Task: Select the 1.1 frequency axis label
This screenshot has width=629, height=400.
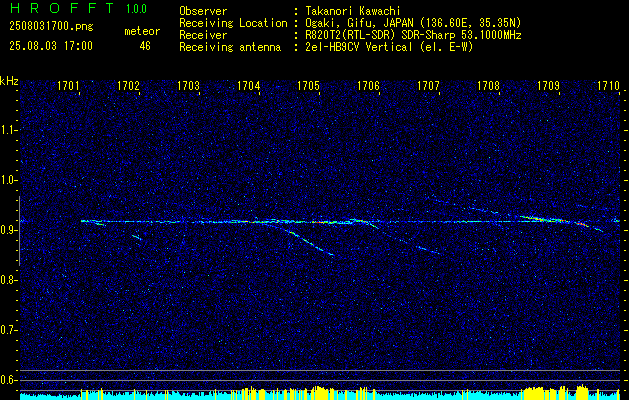Action: coord(9,130)
